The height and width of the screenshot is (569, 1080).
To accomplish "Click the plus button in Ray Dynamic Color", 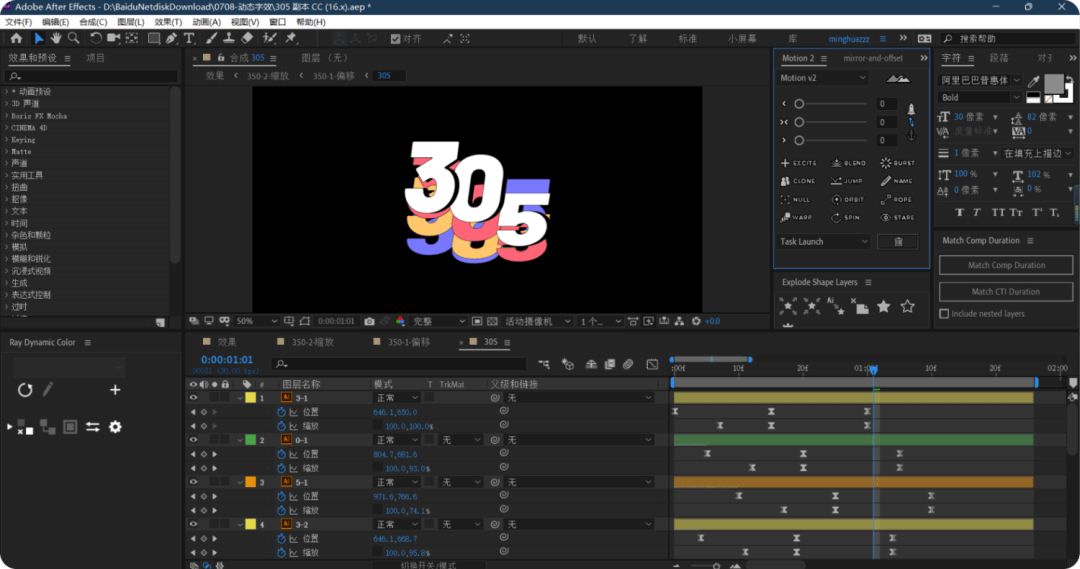I will coord(115,390).
